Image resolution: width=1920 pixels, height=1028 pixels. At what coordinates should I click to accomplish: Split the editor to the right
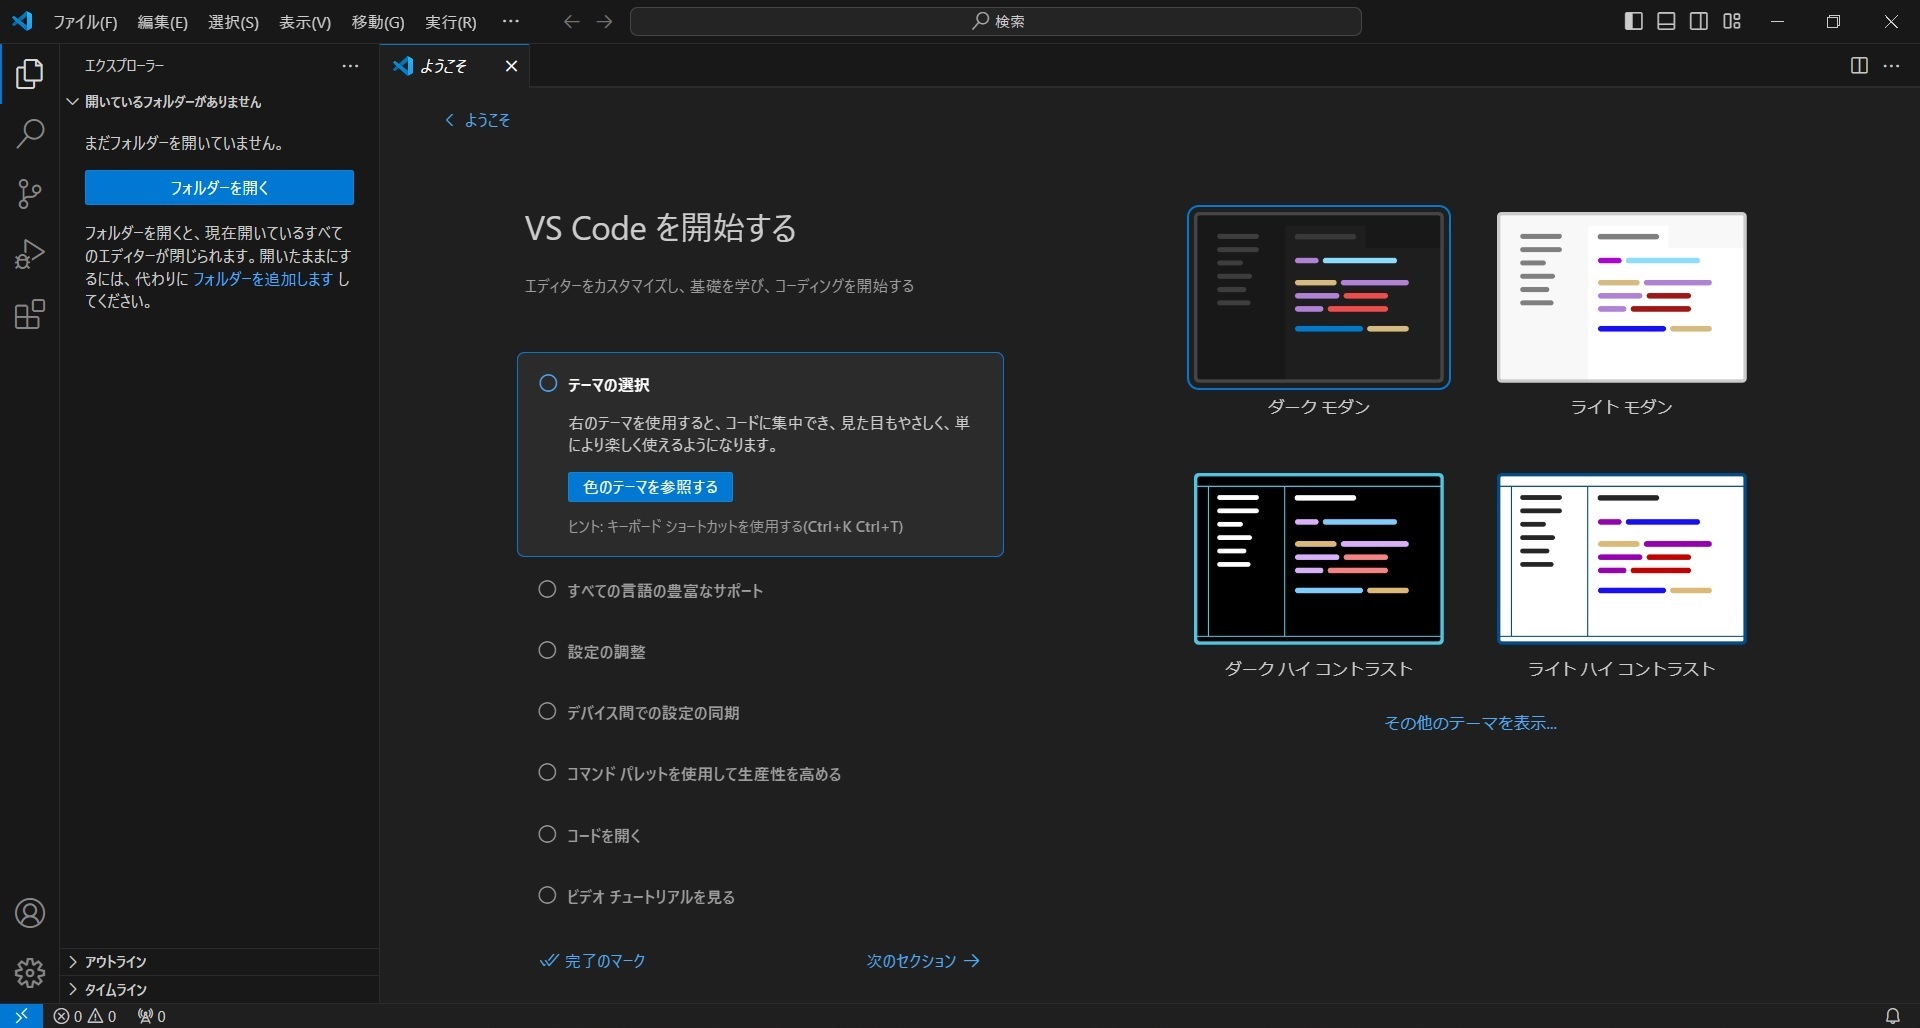click(x=1859, y=66)
